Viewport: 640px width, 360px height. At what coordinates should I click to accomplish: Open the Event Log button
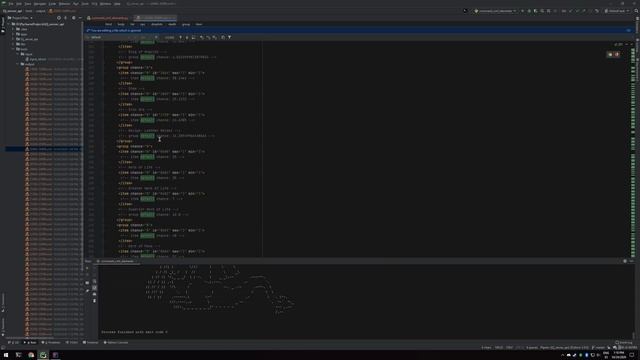point(624,343)
